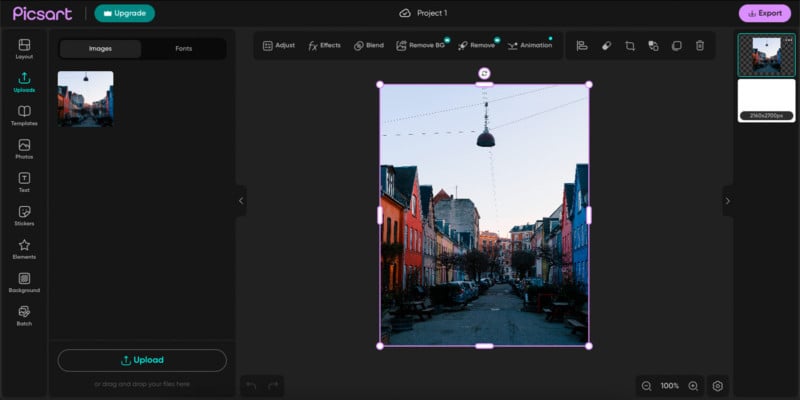The height and width of the screenshot is (400, 800).
Task: Switch to the Images tab
Action: tap(100, 49)
